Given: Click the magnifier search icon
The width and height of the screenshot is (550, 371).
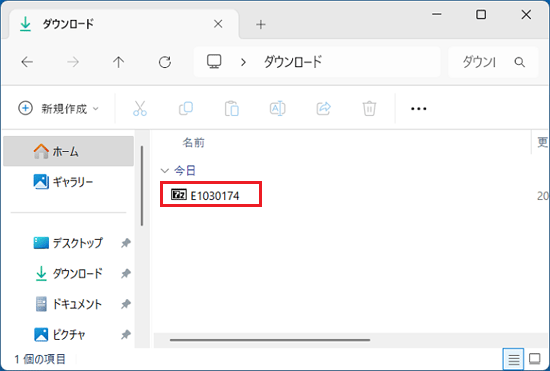Looking at the screenshot, I should coord(519,62).
